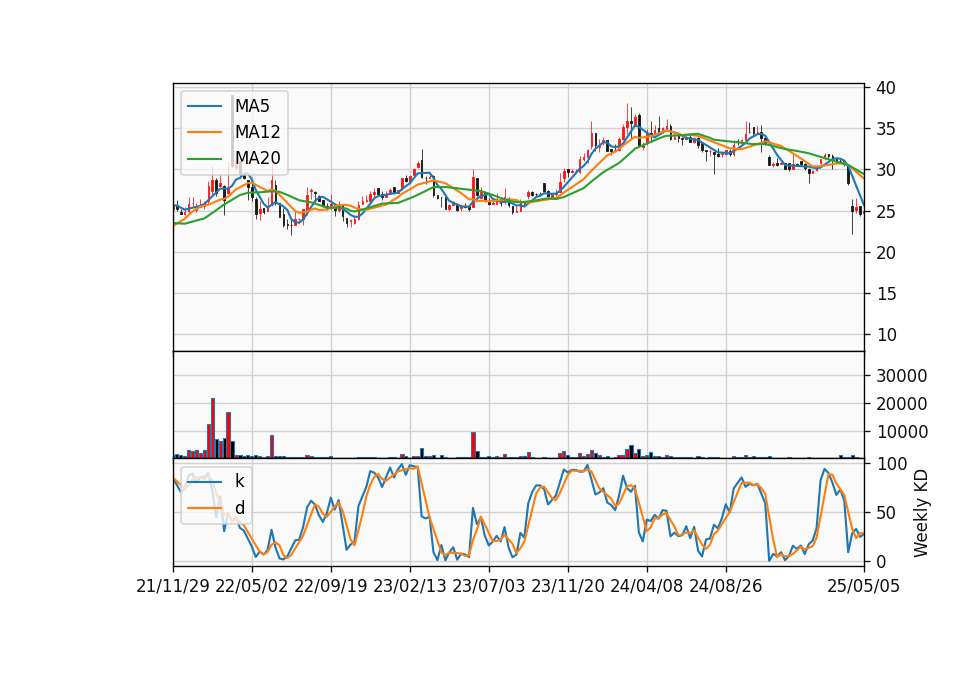This screenshot has height=690, width=960.
Task: Click the 21/11/29 date label
Action: click(x=173, y=586)
